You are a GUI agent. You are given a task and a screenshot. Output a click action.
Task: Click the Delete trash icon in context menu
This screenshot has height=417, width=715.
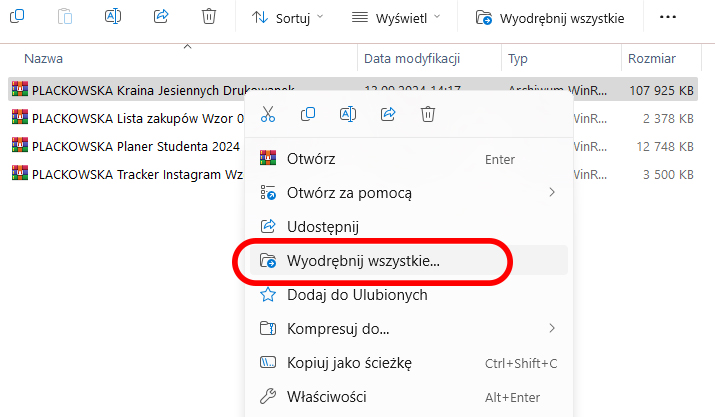click(428, 114)
